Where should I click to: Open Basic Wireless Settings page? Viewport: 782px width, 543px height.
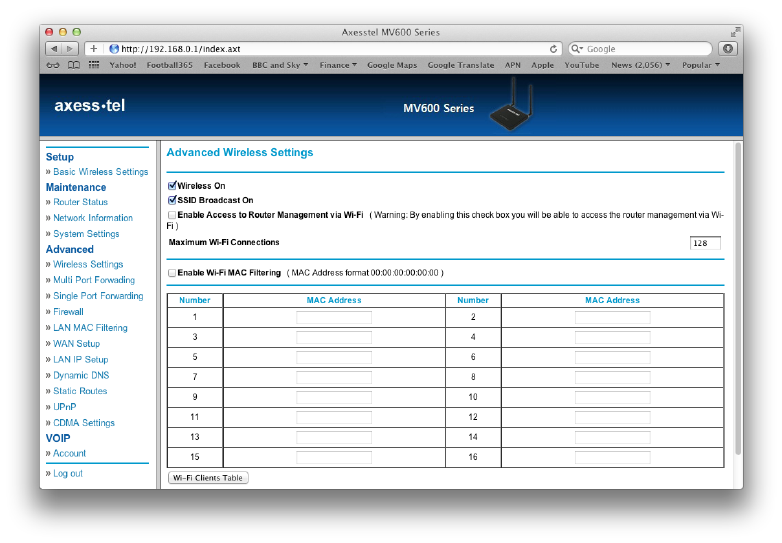pos(101,172)
